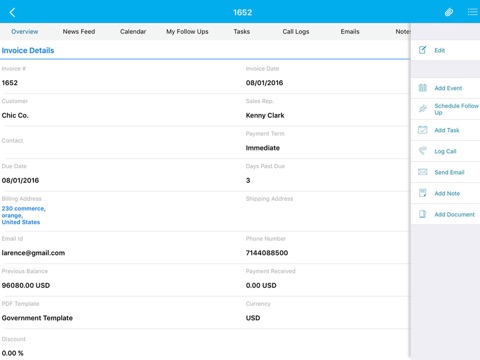The height and width of the screenshot is (360, 480).
Task: Select Schedule Follow Up option
Action: pos(445,109)
